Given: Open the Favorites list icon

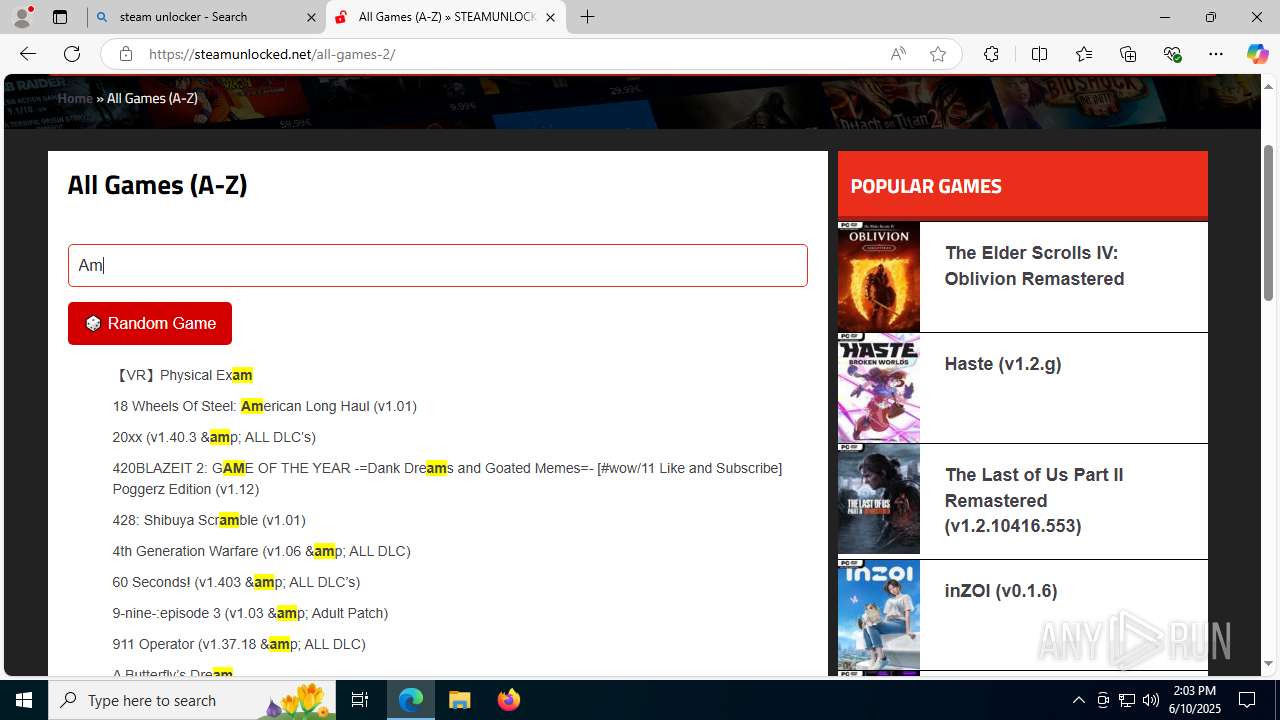Looking at the screenshot, I should click(1084, 54).
